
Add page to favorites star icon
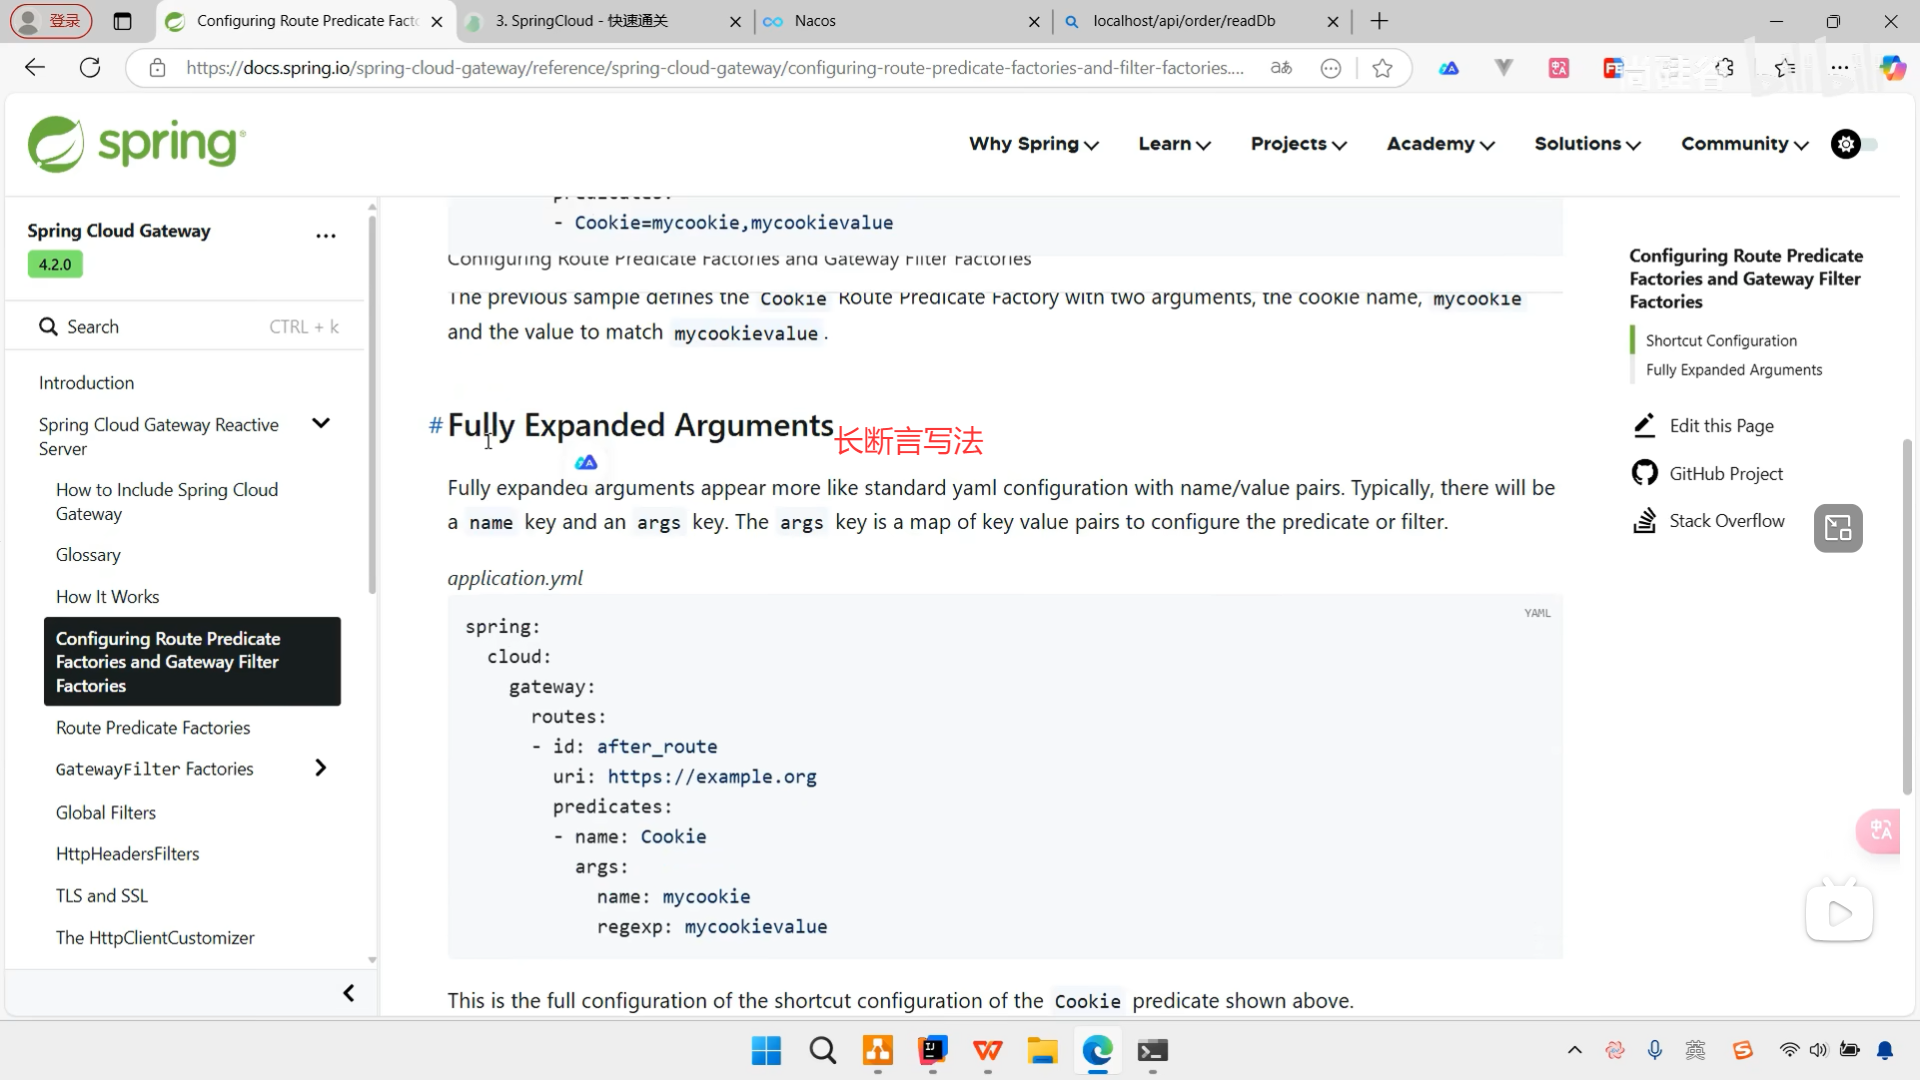point(1382,68)
